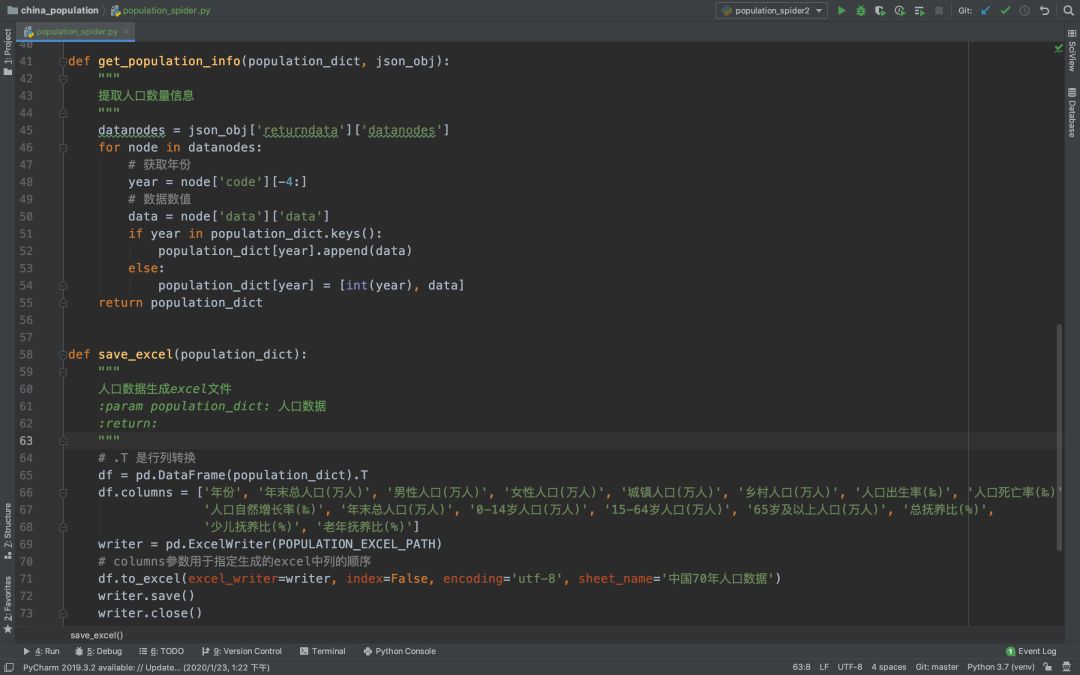Screen dimensions: 1080x675
Task: Run population_spider2 with the green play icon
Action: click(841, 10)
